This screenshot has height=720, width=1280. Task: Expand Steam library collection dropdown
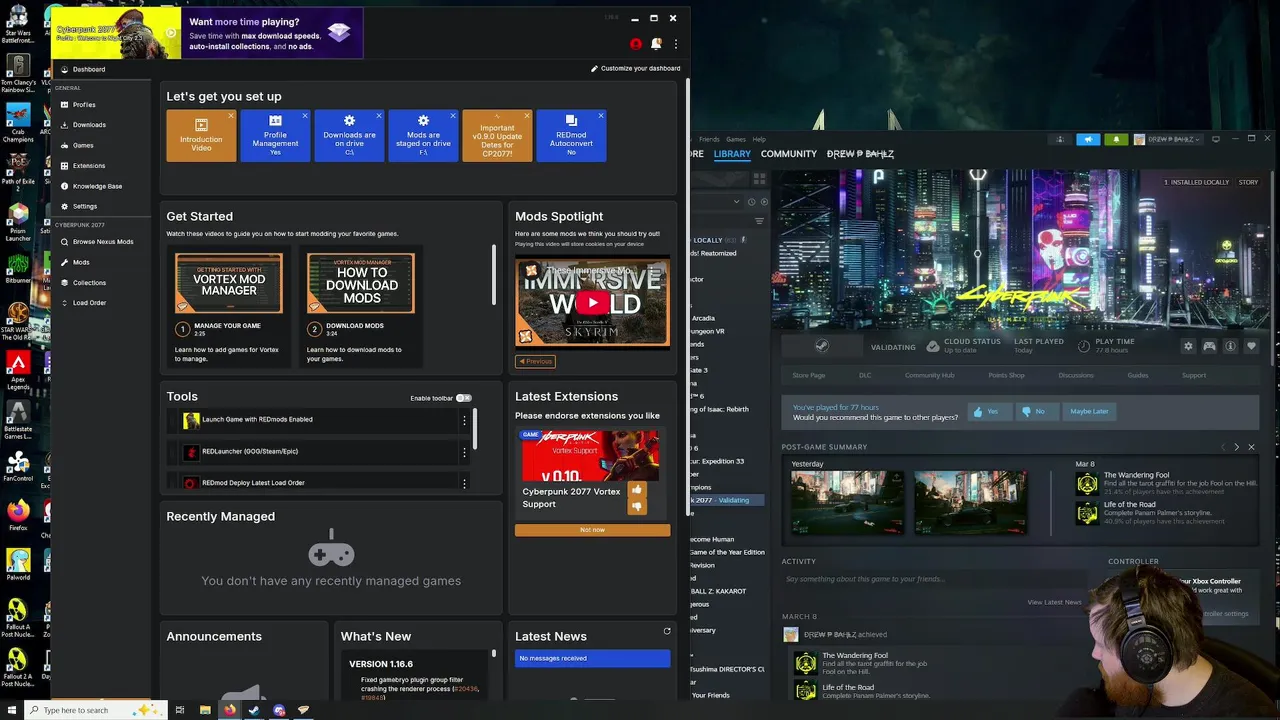(x=739, y=202)
